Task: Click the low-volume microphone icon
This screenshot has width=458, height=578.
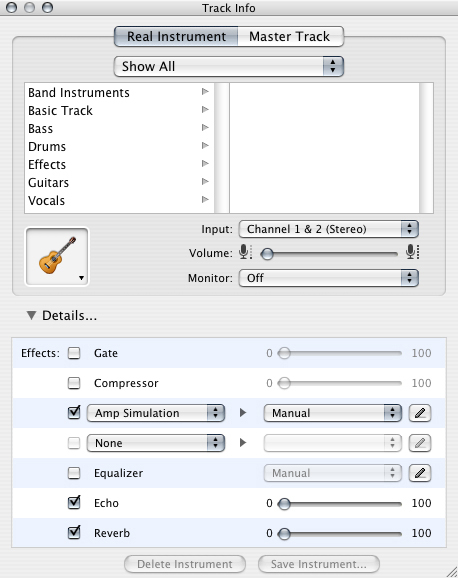Action: click(245, 253)
